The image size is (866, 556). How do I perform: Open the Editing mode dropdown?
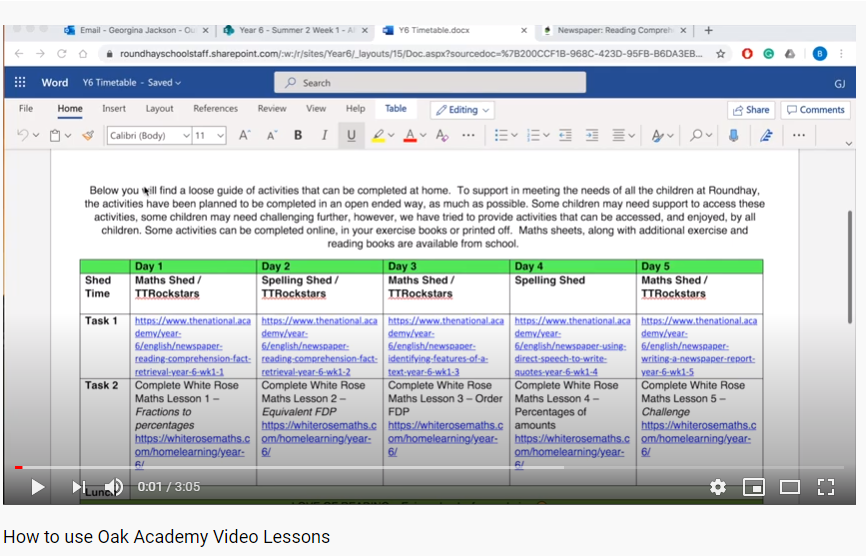pos(462,110)
